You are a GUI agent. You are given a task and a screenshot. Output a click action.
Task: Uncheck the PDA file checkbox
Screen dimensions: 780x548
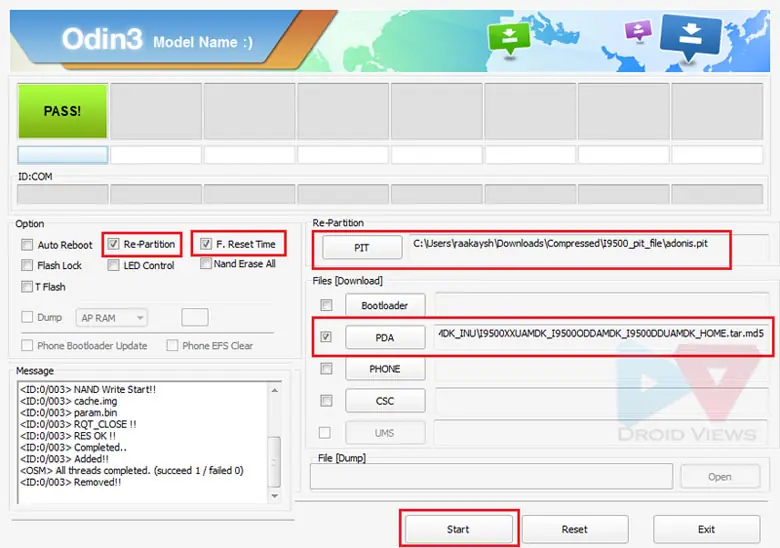[326, 337]
